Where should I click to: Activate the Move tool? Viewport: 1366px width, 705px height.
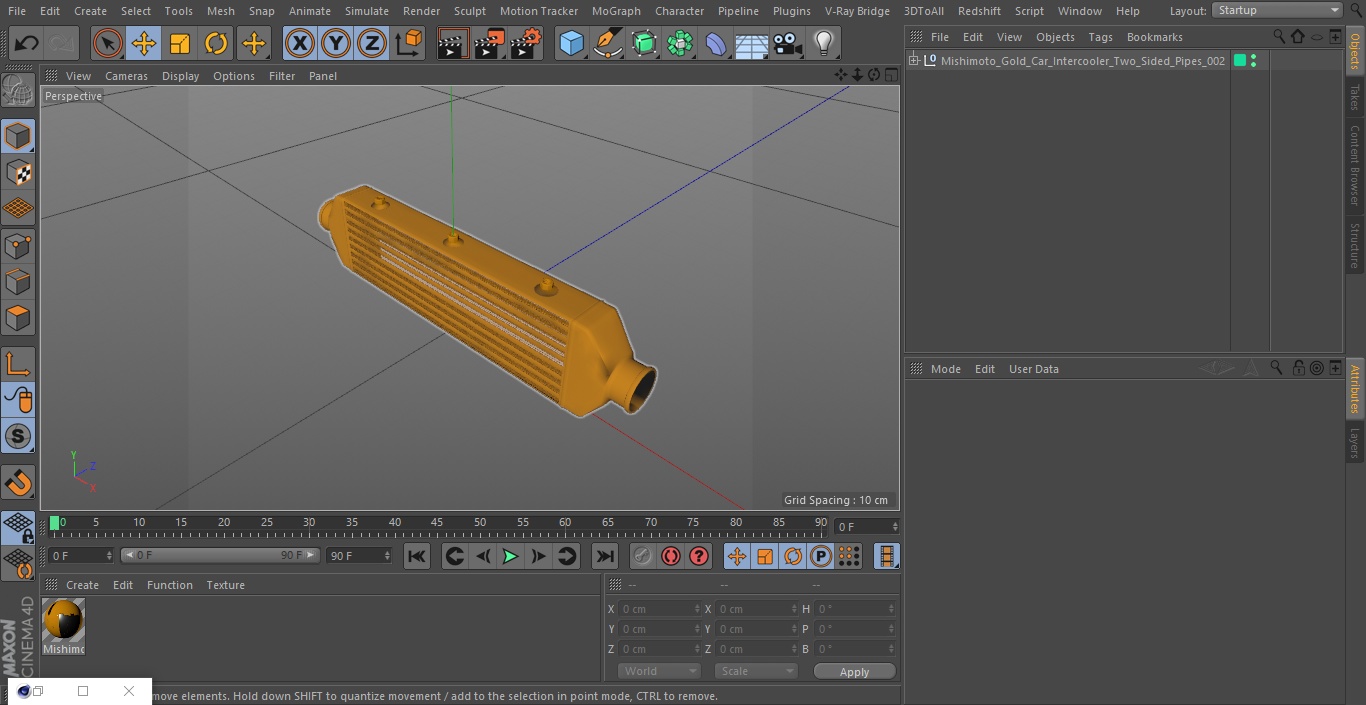point(144,43)
